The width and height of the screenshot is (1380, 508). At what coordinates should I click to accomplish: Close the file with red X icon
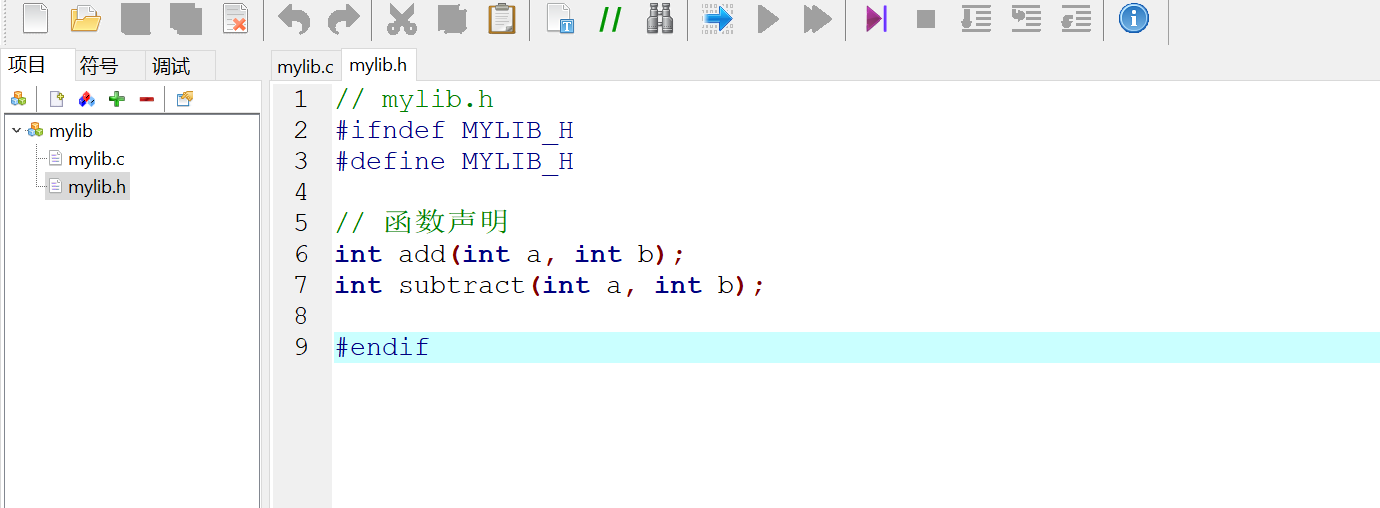235,18
